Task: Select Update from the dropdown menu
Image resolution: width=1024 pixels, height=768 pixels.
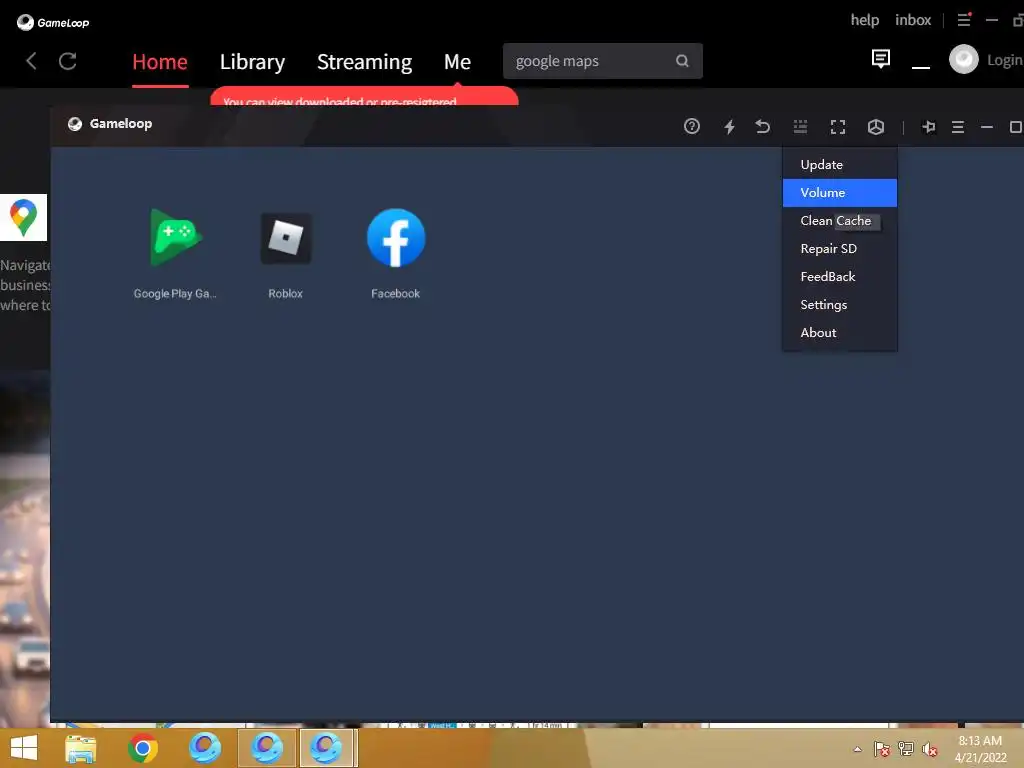Action: tap(839, 165)
